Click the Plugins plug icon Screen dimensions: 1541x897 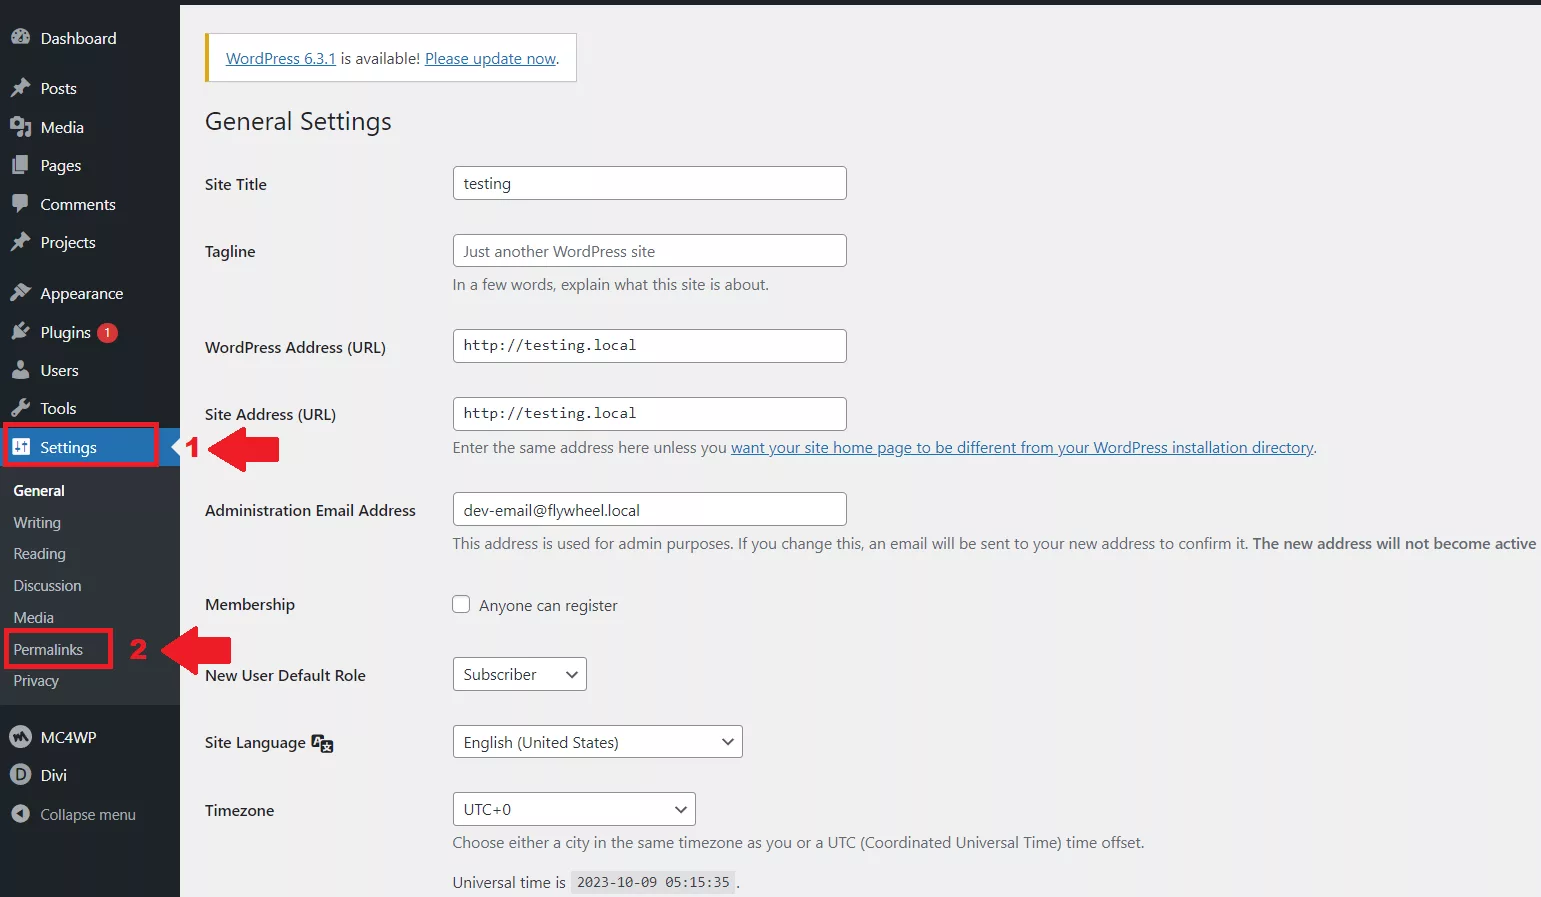click(20, 332)
